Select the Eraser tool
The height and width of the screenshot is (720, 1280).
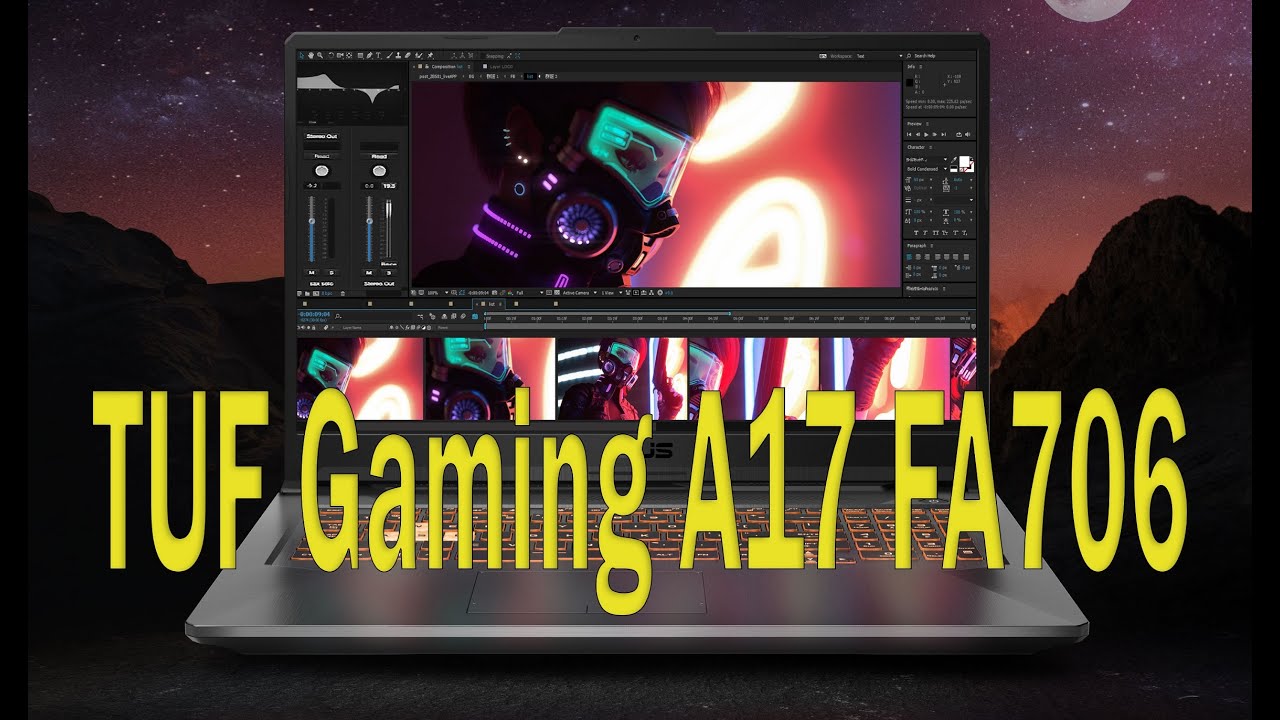coord(408,56)
